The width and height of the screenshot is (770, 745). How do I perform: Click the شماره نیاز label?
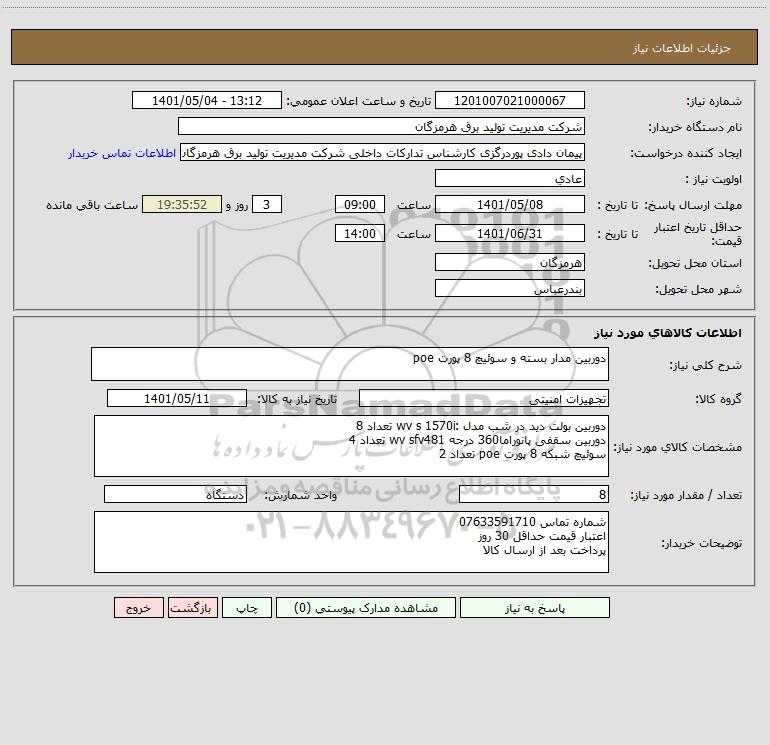(x=714, y=102)
